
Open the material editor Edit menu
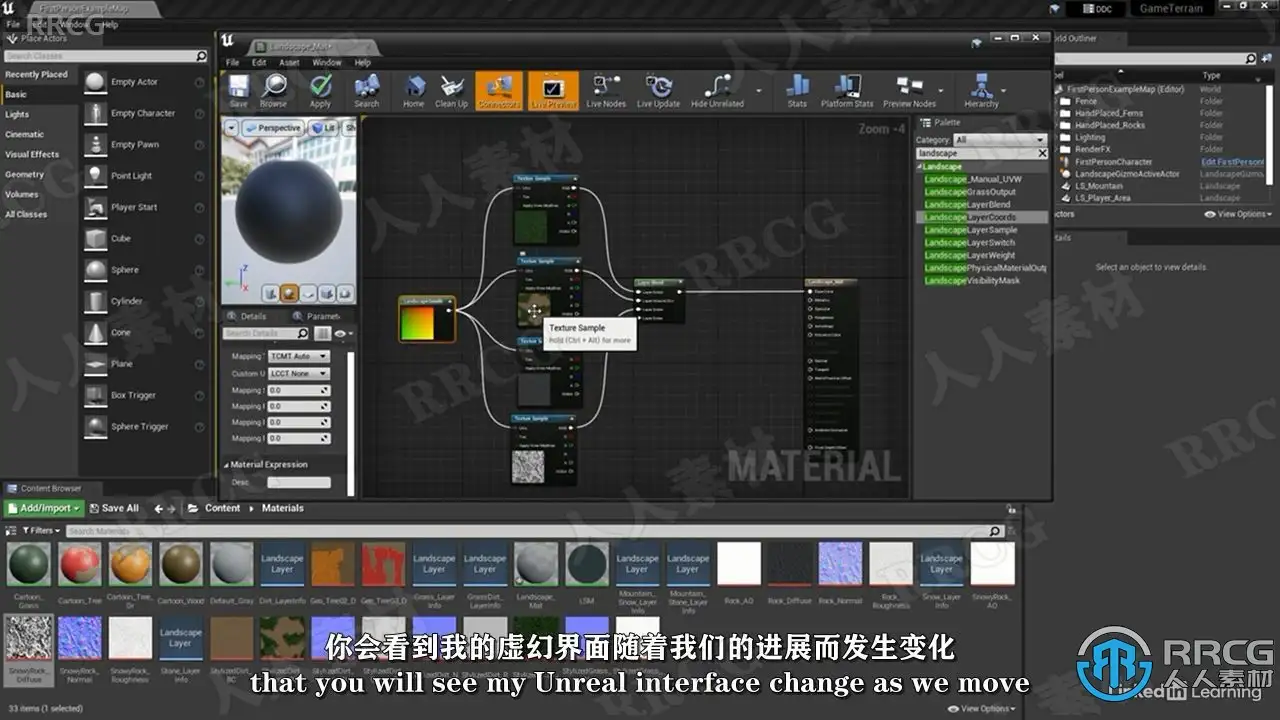259,62
